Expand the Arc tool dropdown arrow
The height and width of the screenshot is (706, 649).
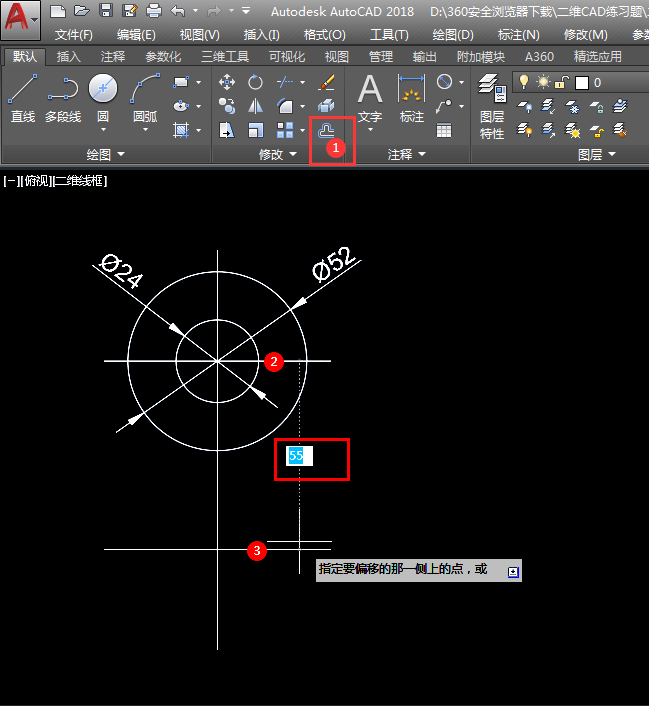point(145,130)
